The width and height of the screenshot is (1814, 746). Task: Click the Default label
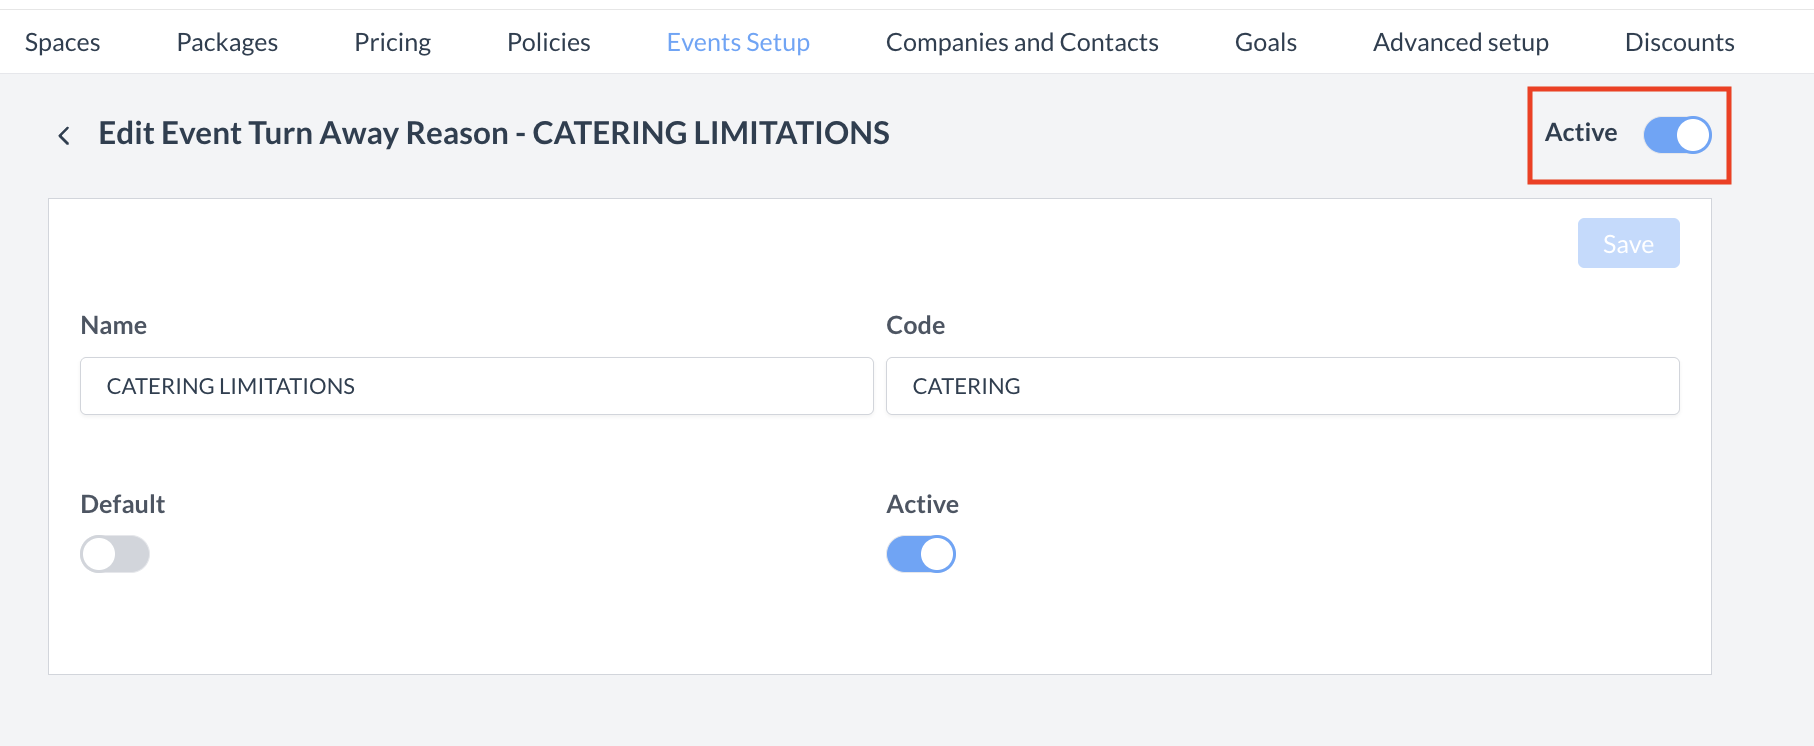pos(122,503)
